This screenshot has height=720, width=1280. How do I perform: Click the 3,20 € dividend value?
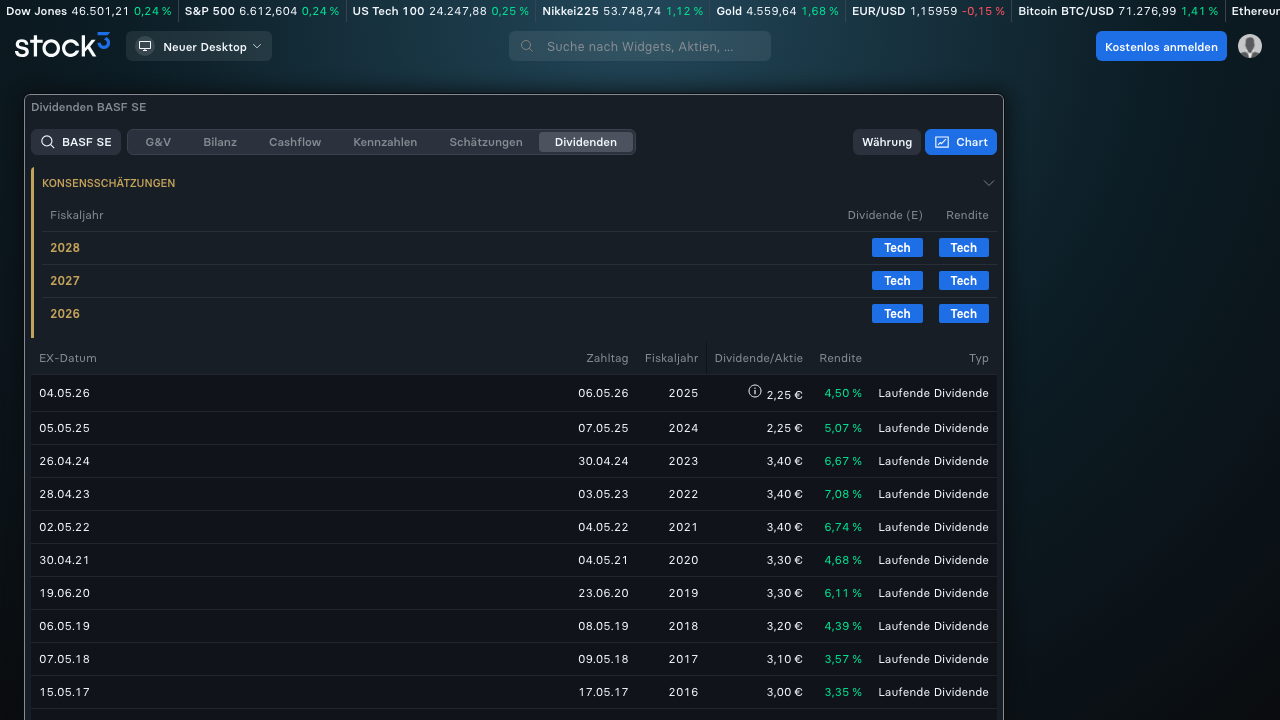(784, 626)
